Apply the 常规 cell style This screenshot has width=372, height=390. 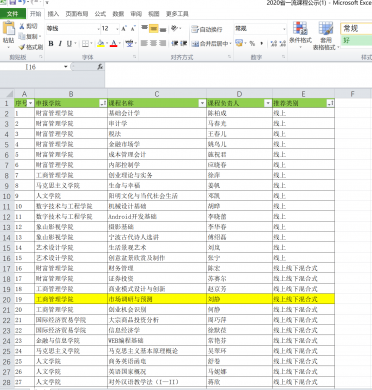356,29
